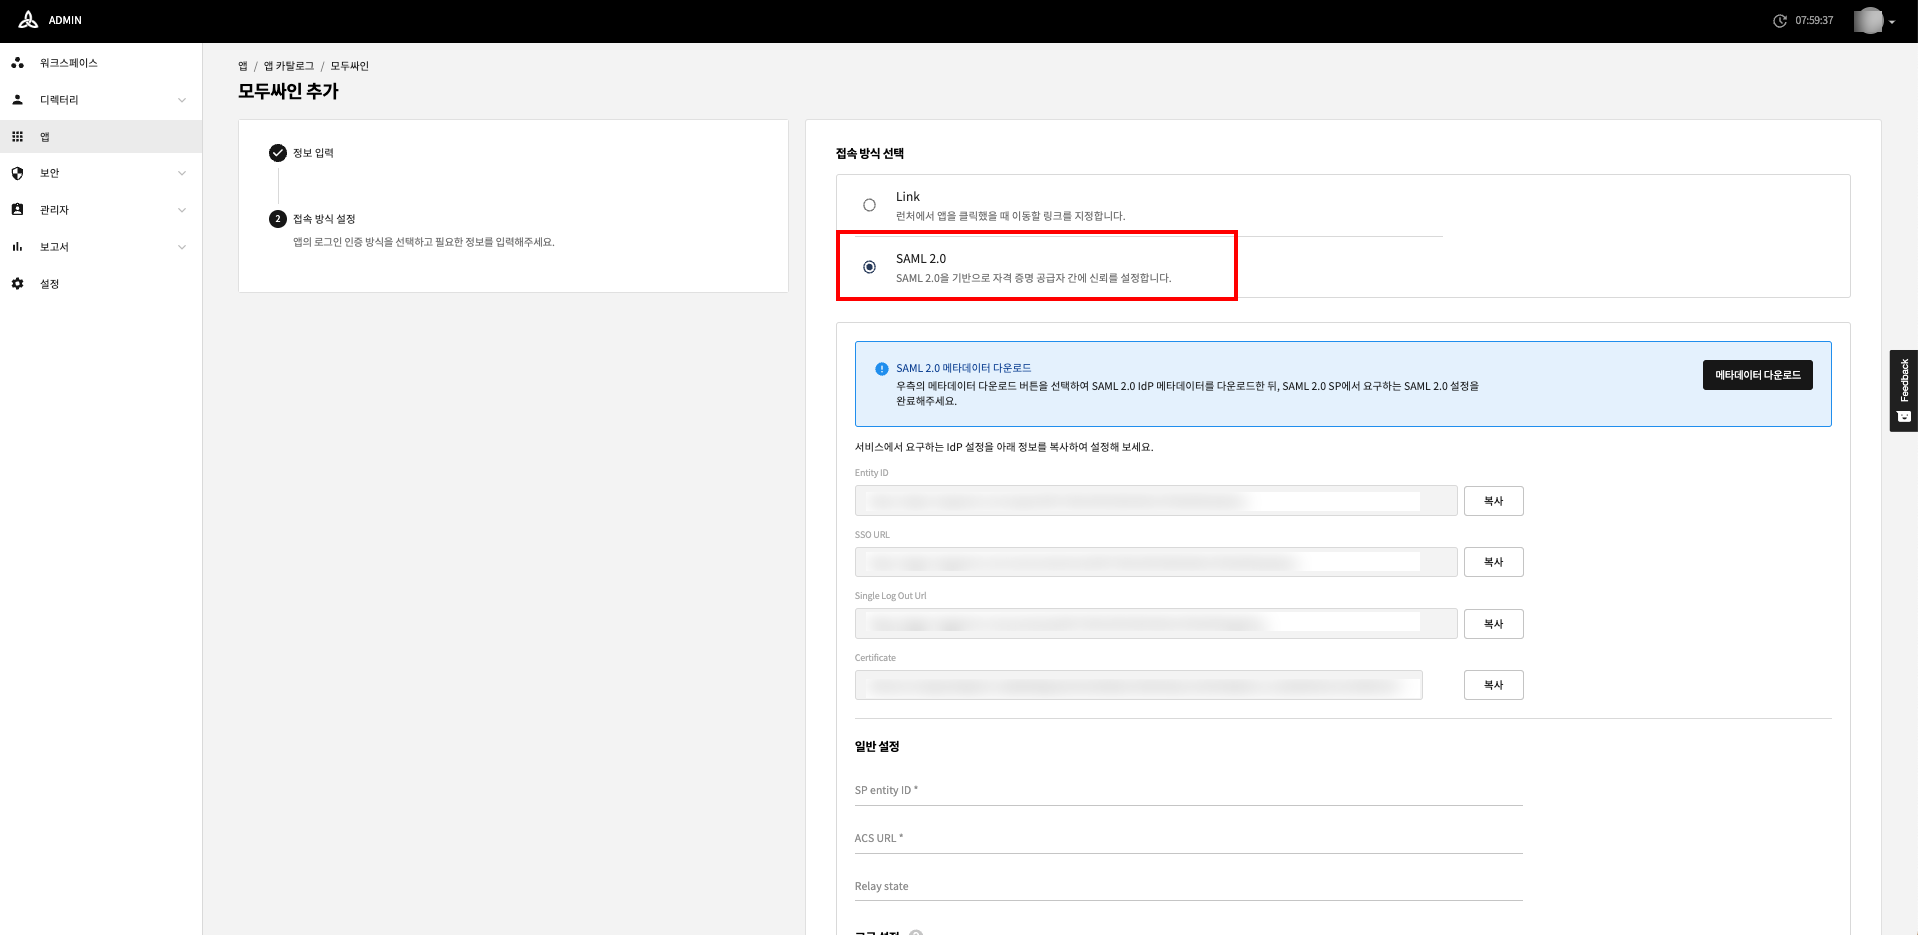
Task: Click the SAML 2.0 메타데이터 다운로드 heading
Action: (x=963, y=368)
